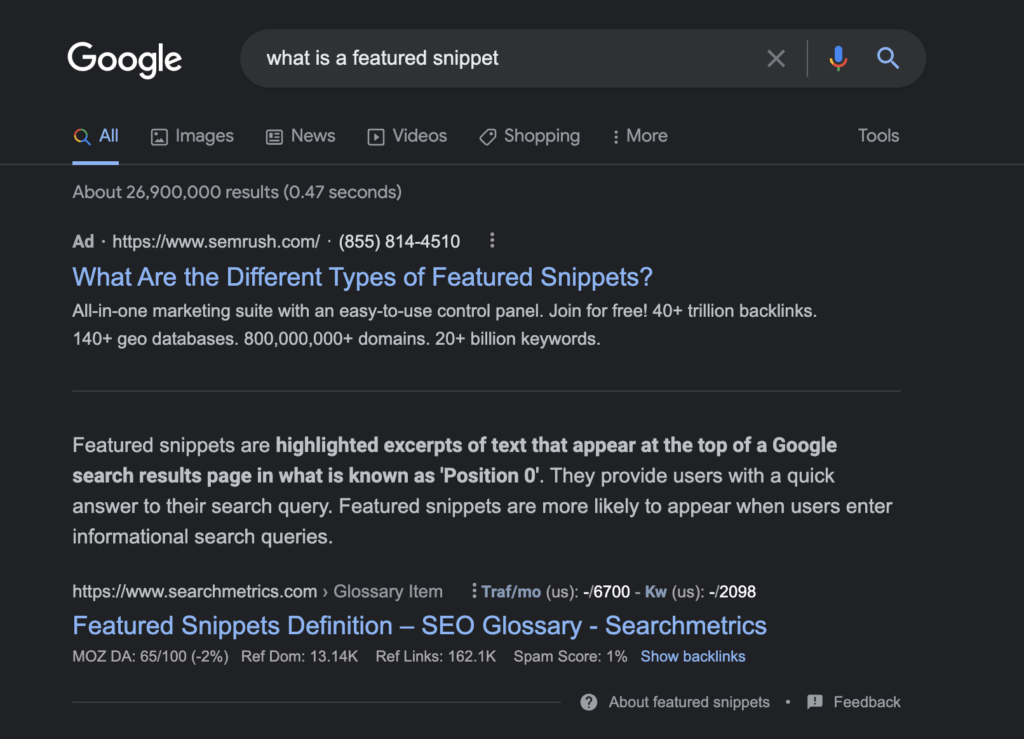Switch to the Images tab
Image resolution: width=1024 pixels, height=739 pixels.
click(192, 136)
